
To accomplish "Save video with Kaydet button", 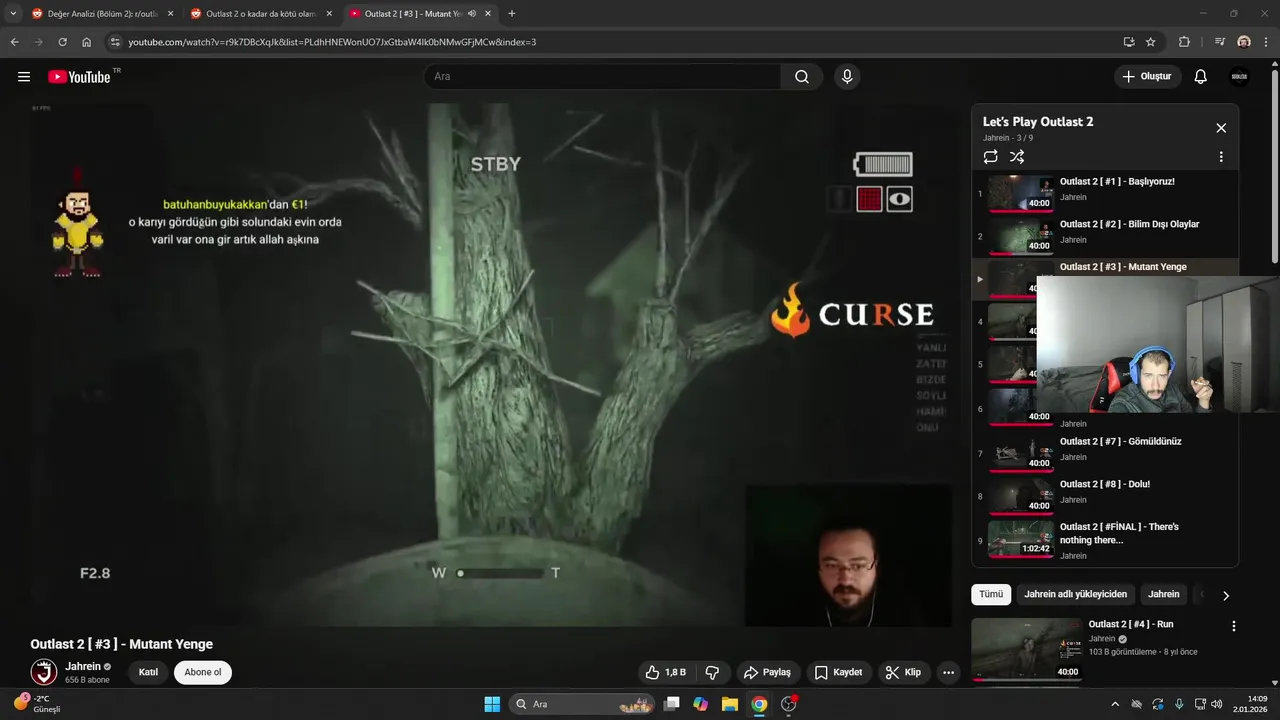I will [x=838, y=672].
